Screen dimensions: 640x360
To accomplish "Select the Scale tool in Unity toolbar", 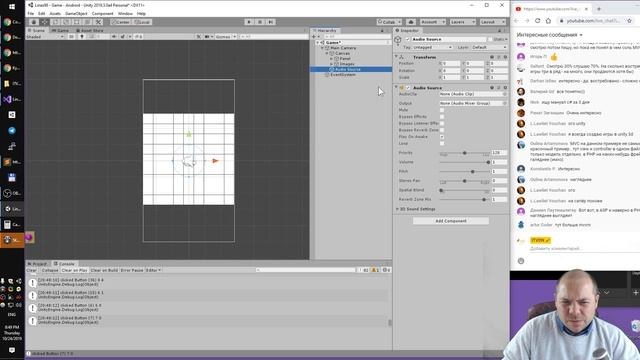I will click(x=66, y=22).
